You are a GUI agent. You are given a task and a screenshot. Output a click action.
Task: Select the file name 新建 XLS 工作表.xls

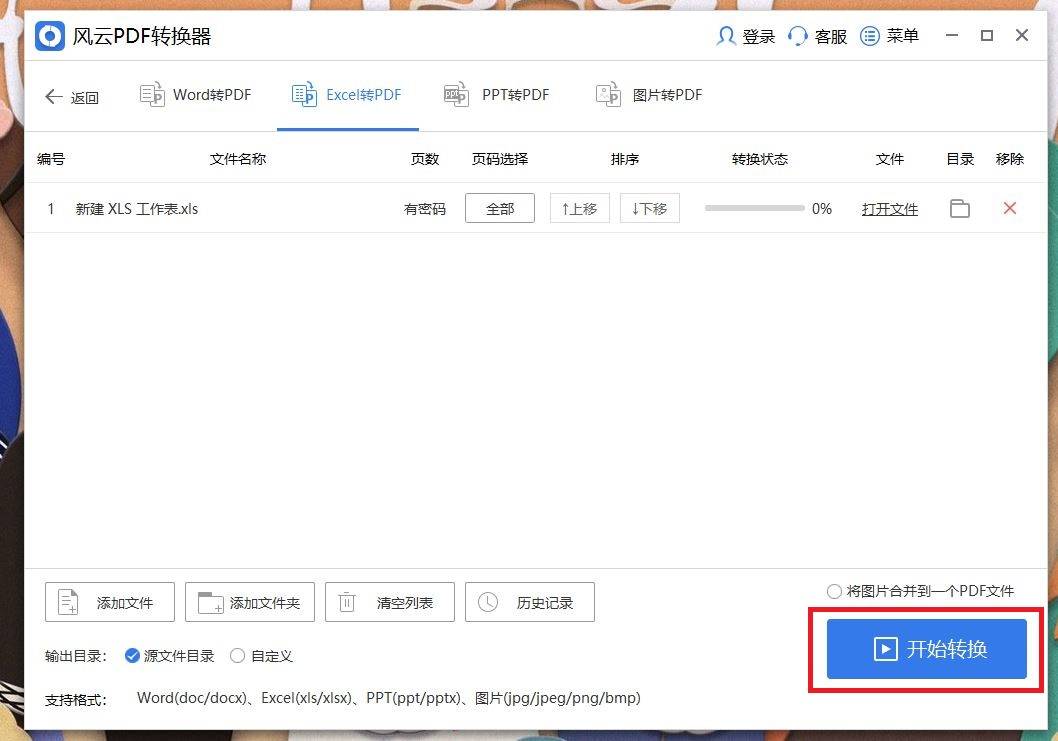pos(137,209)
